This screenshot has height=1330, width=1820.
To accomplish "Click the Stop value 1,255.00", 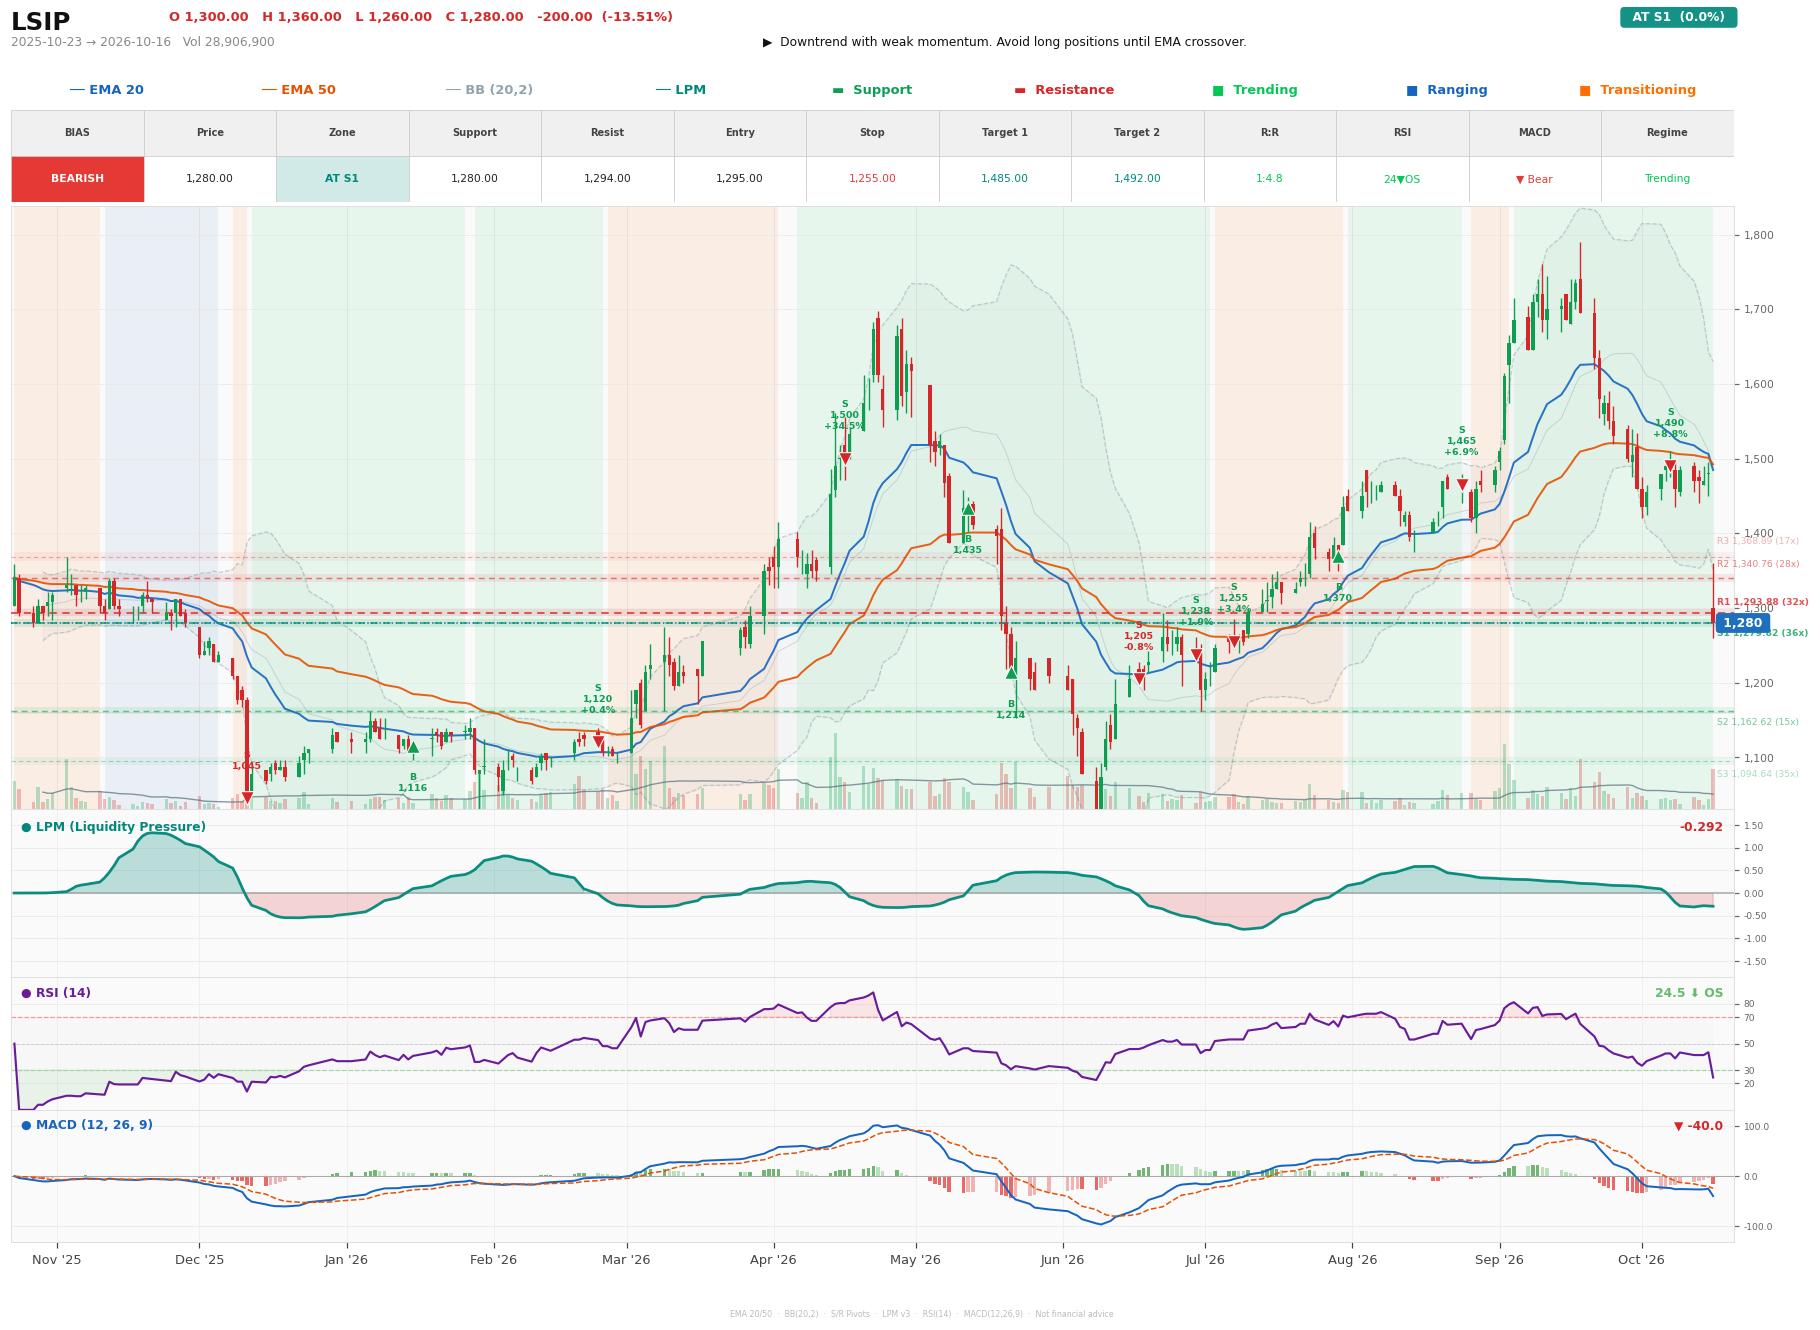I will (x=872, y=179).
